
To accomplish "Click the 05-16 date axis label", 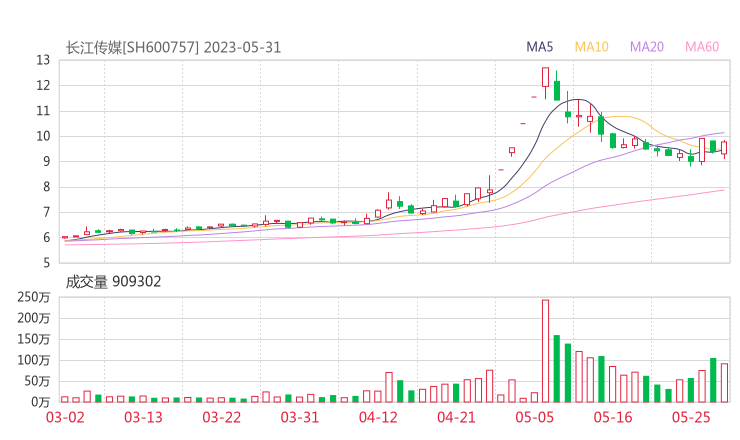I will point(613,417).
